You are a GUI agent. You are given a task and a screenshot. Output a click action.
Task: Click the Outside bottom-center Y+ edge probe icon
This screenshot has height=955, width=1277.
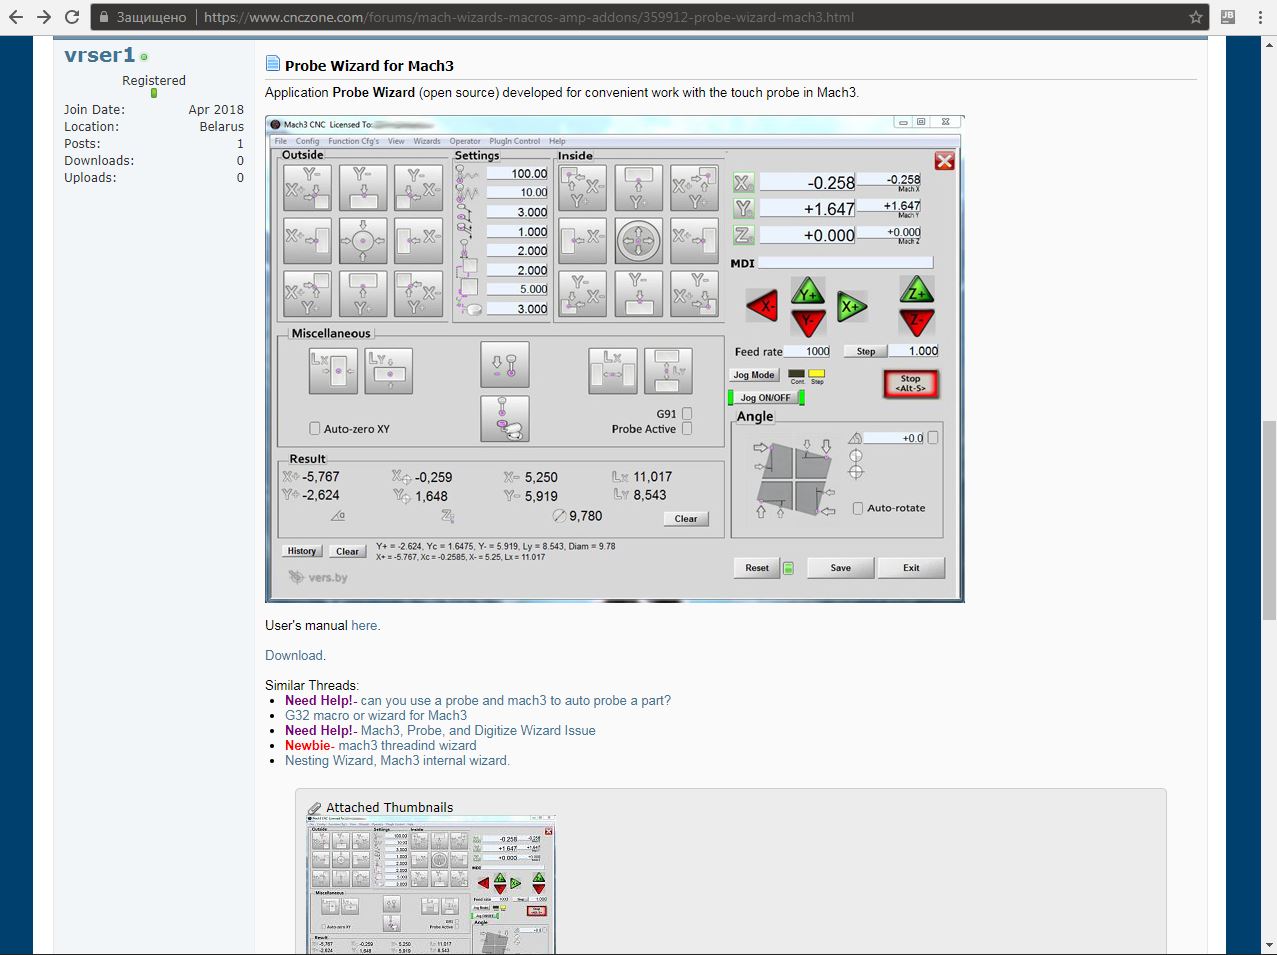tap(363, 294)
